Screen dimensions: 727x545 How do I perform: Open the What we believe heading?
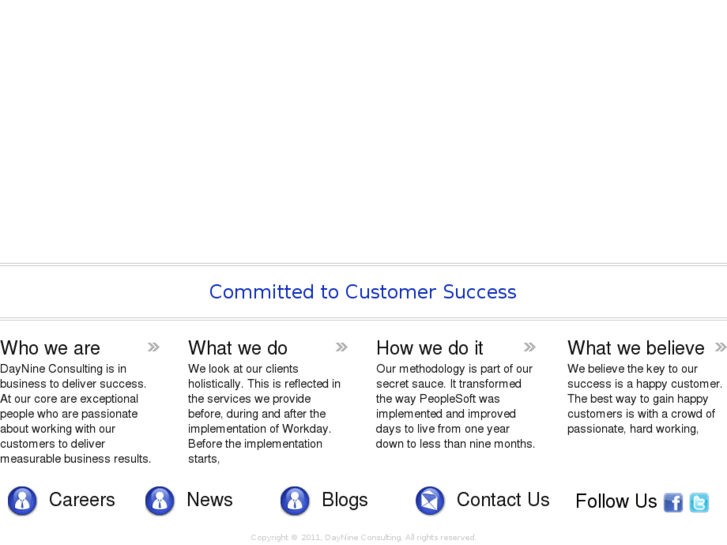point(636,348)
